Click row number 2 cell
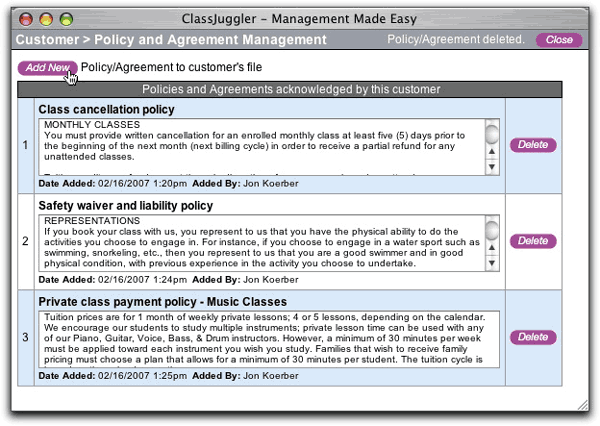600x426 pixels. [26, 242]
